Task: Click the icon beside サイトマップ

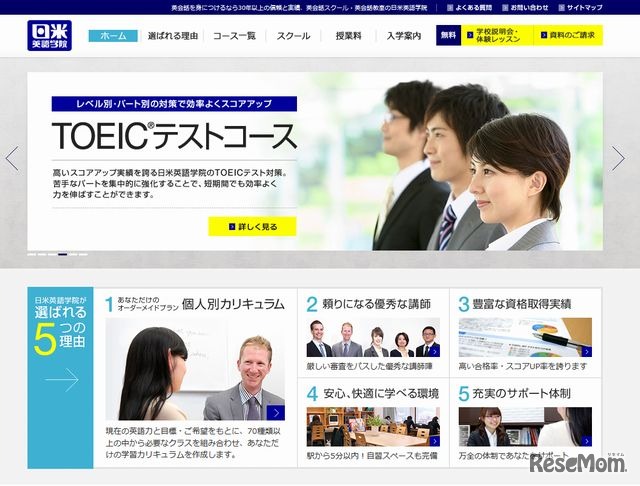Action: tap(562, 7)
